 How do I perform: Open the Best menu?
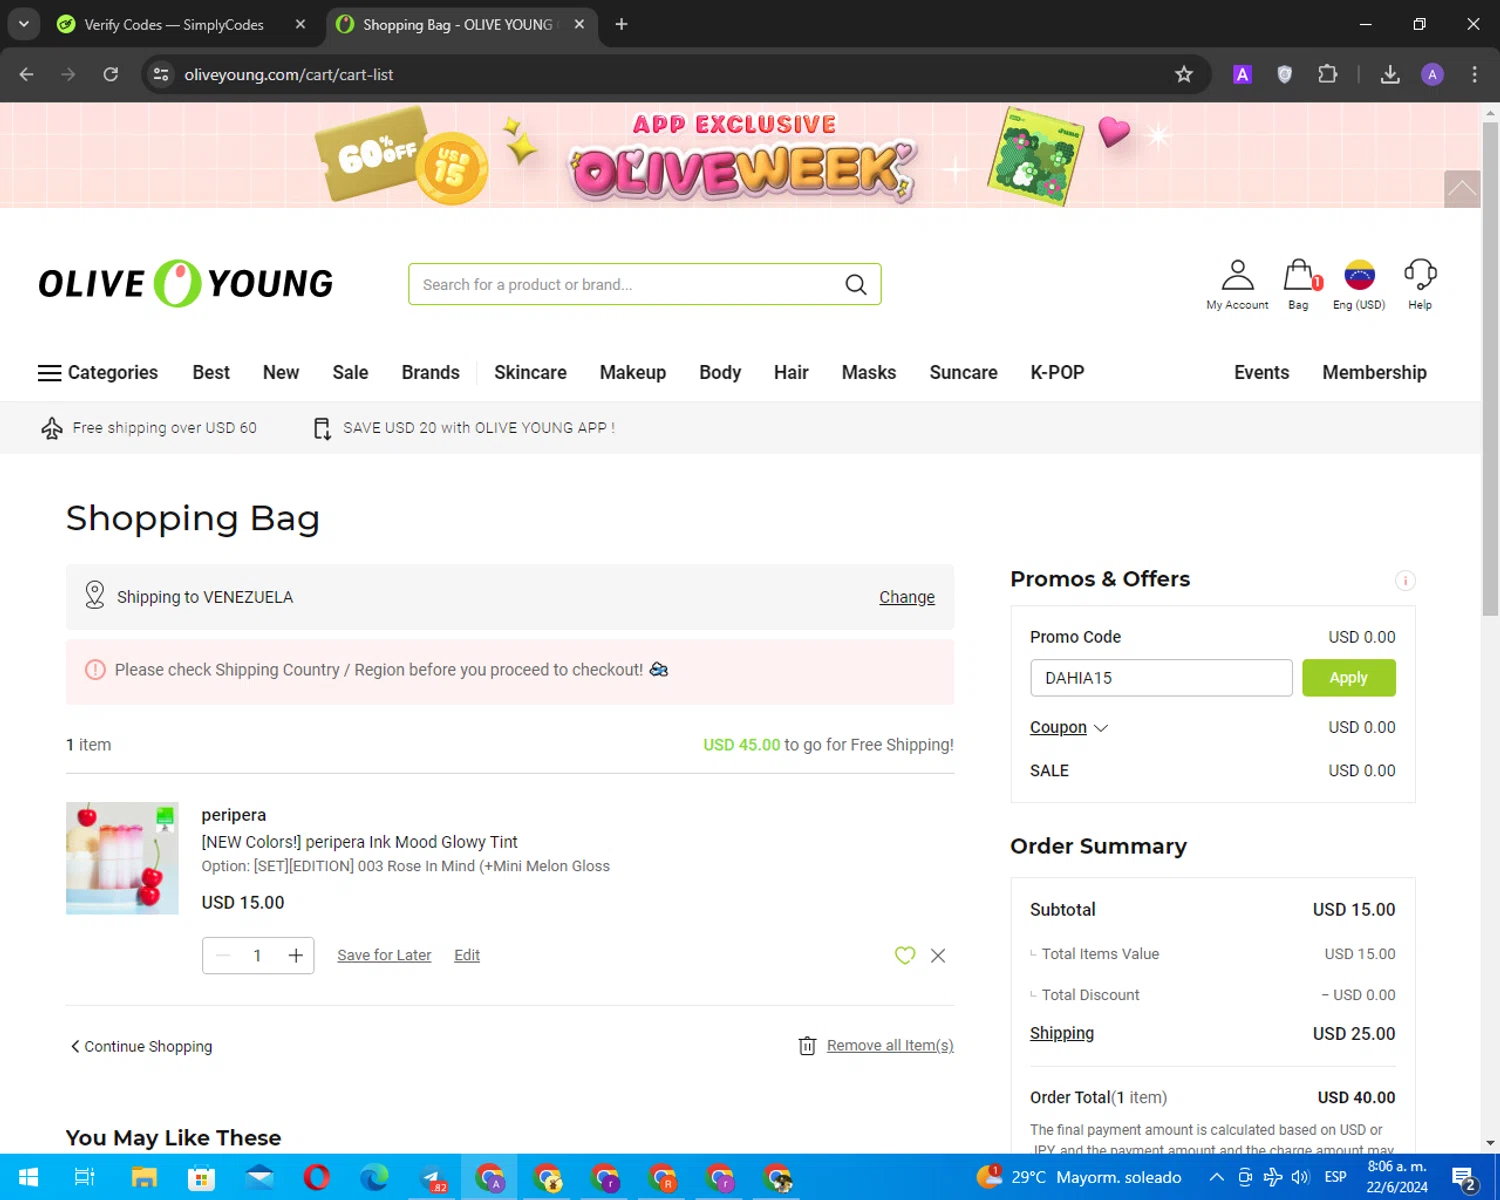pos(211,373)
